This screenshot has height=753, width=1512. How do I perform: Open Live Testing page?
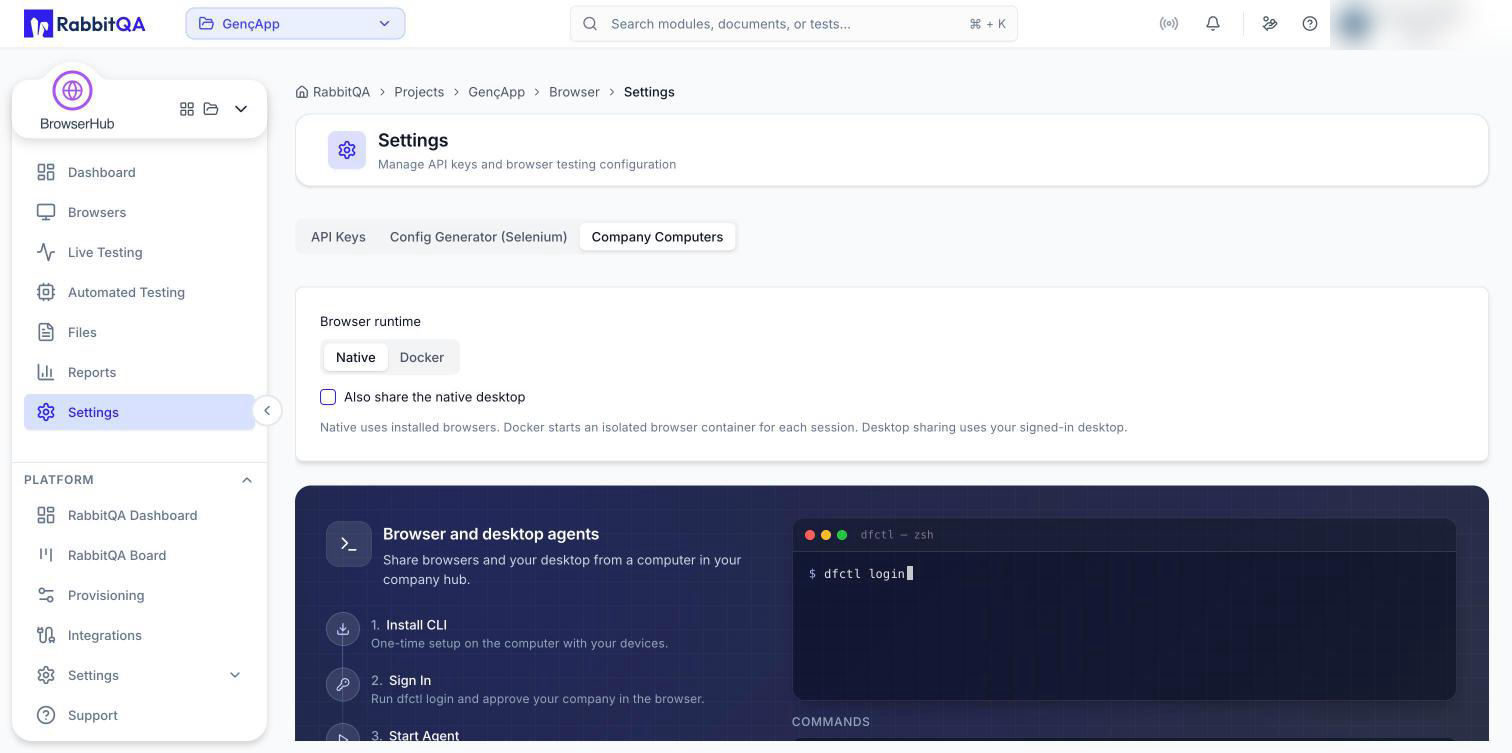[139, 252]
